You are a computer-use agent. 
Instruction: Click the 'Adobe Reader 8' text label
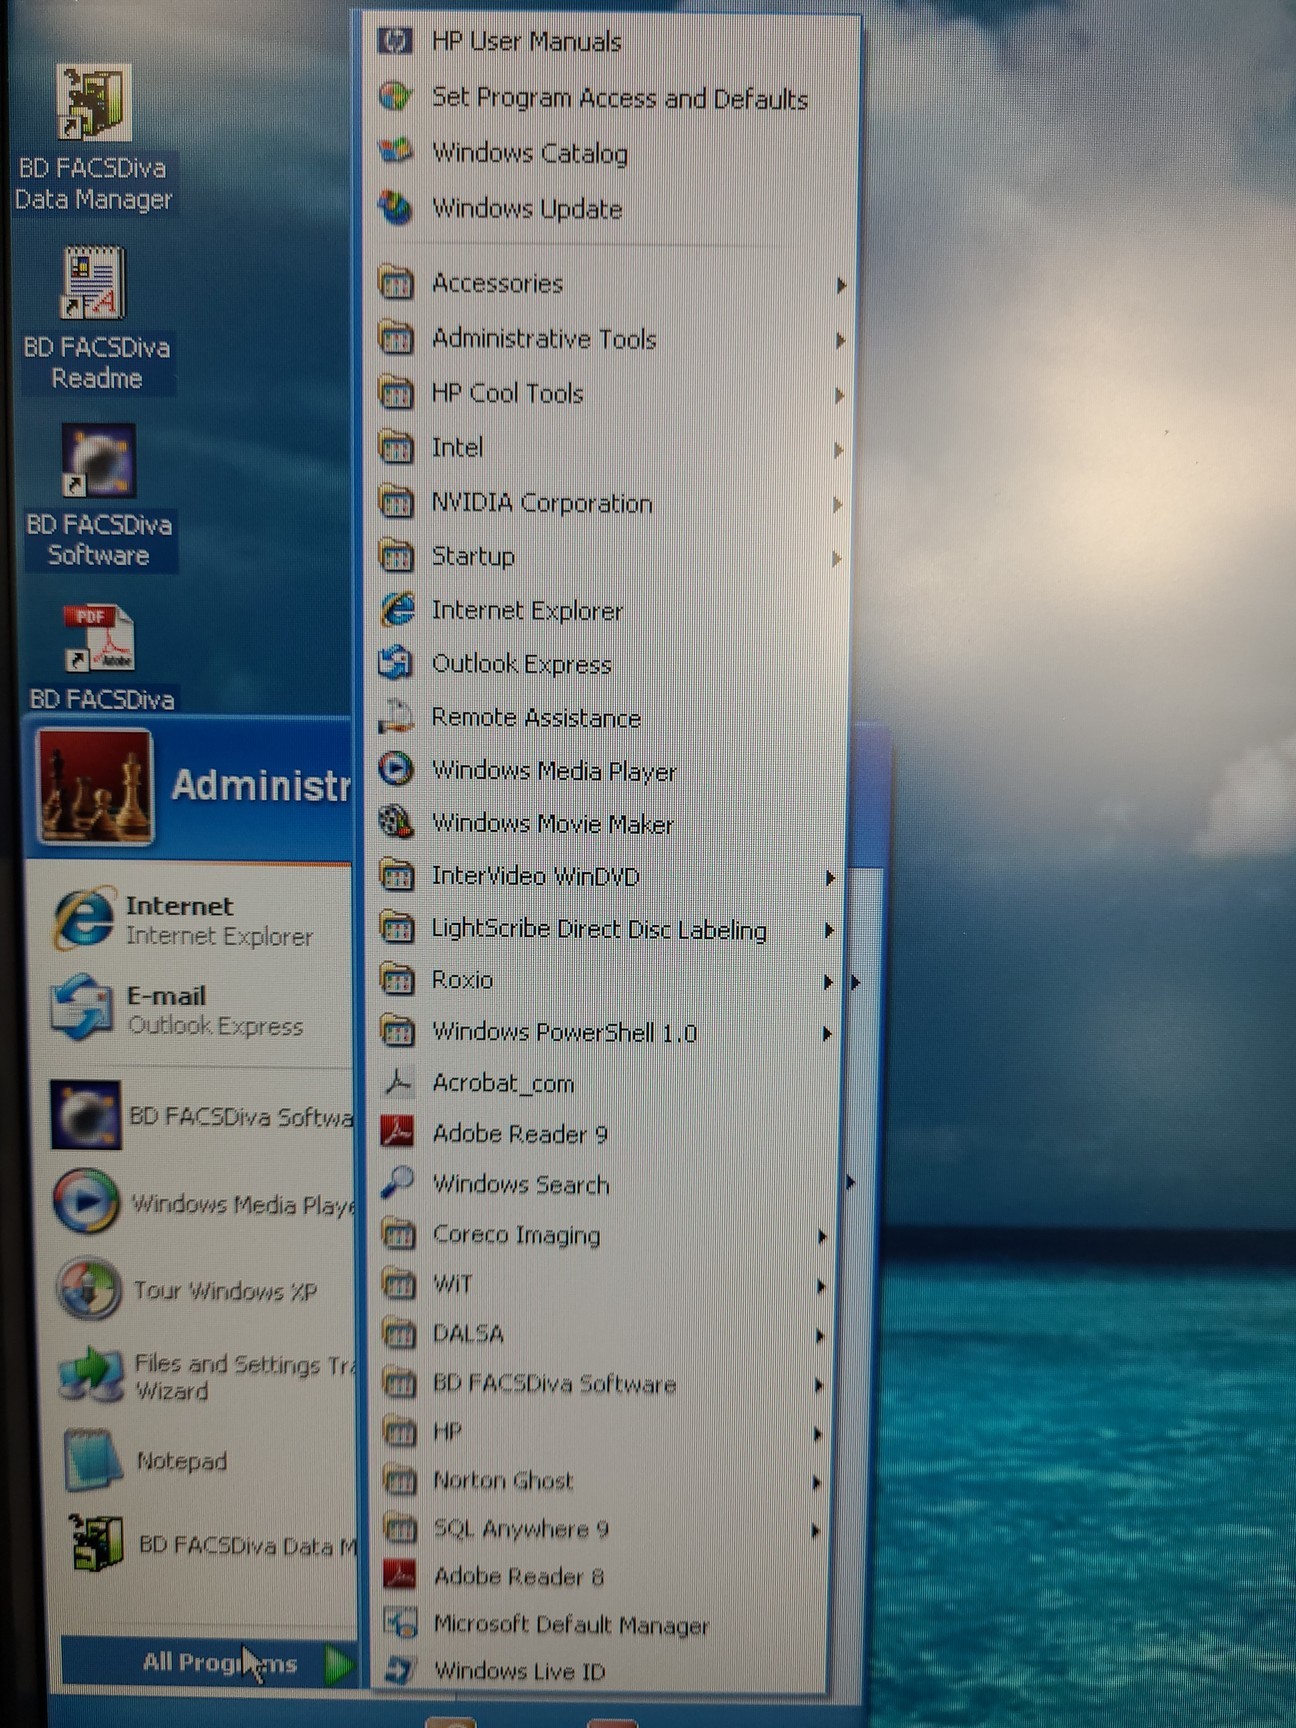pyautogui.click(x=519, y=1577)
